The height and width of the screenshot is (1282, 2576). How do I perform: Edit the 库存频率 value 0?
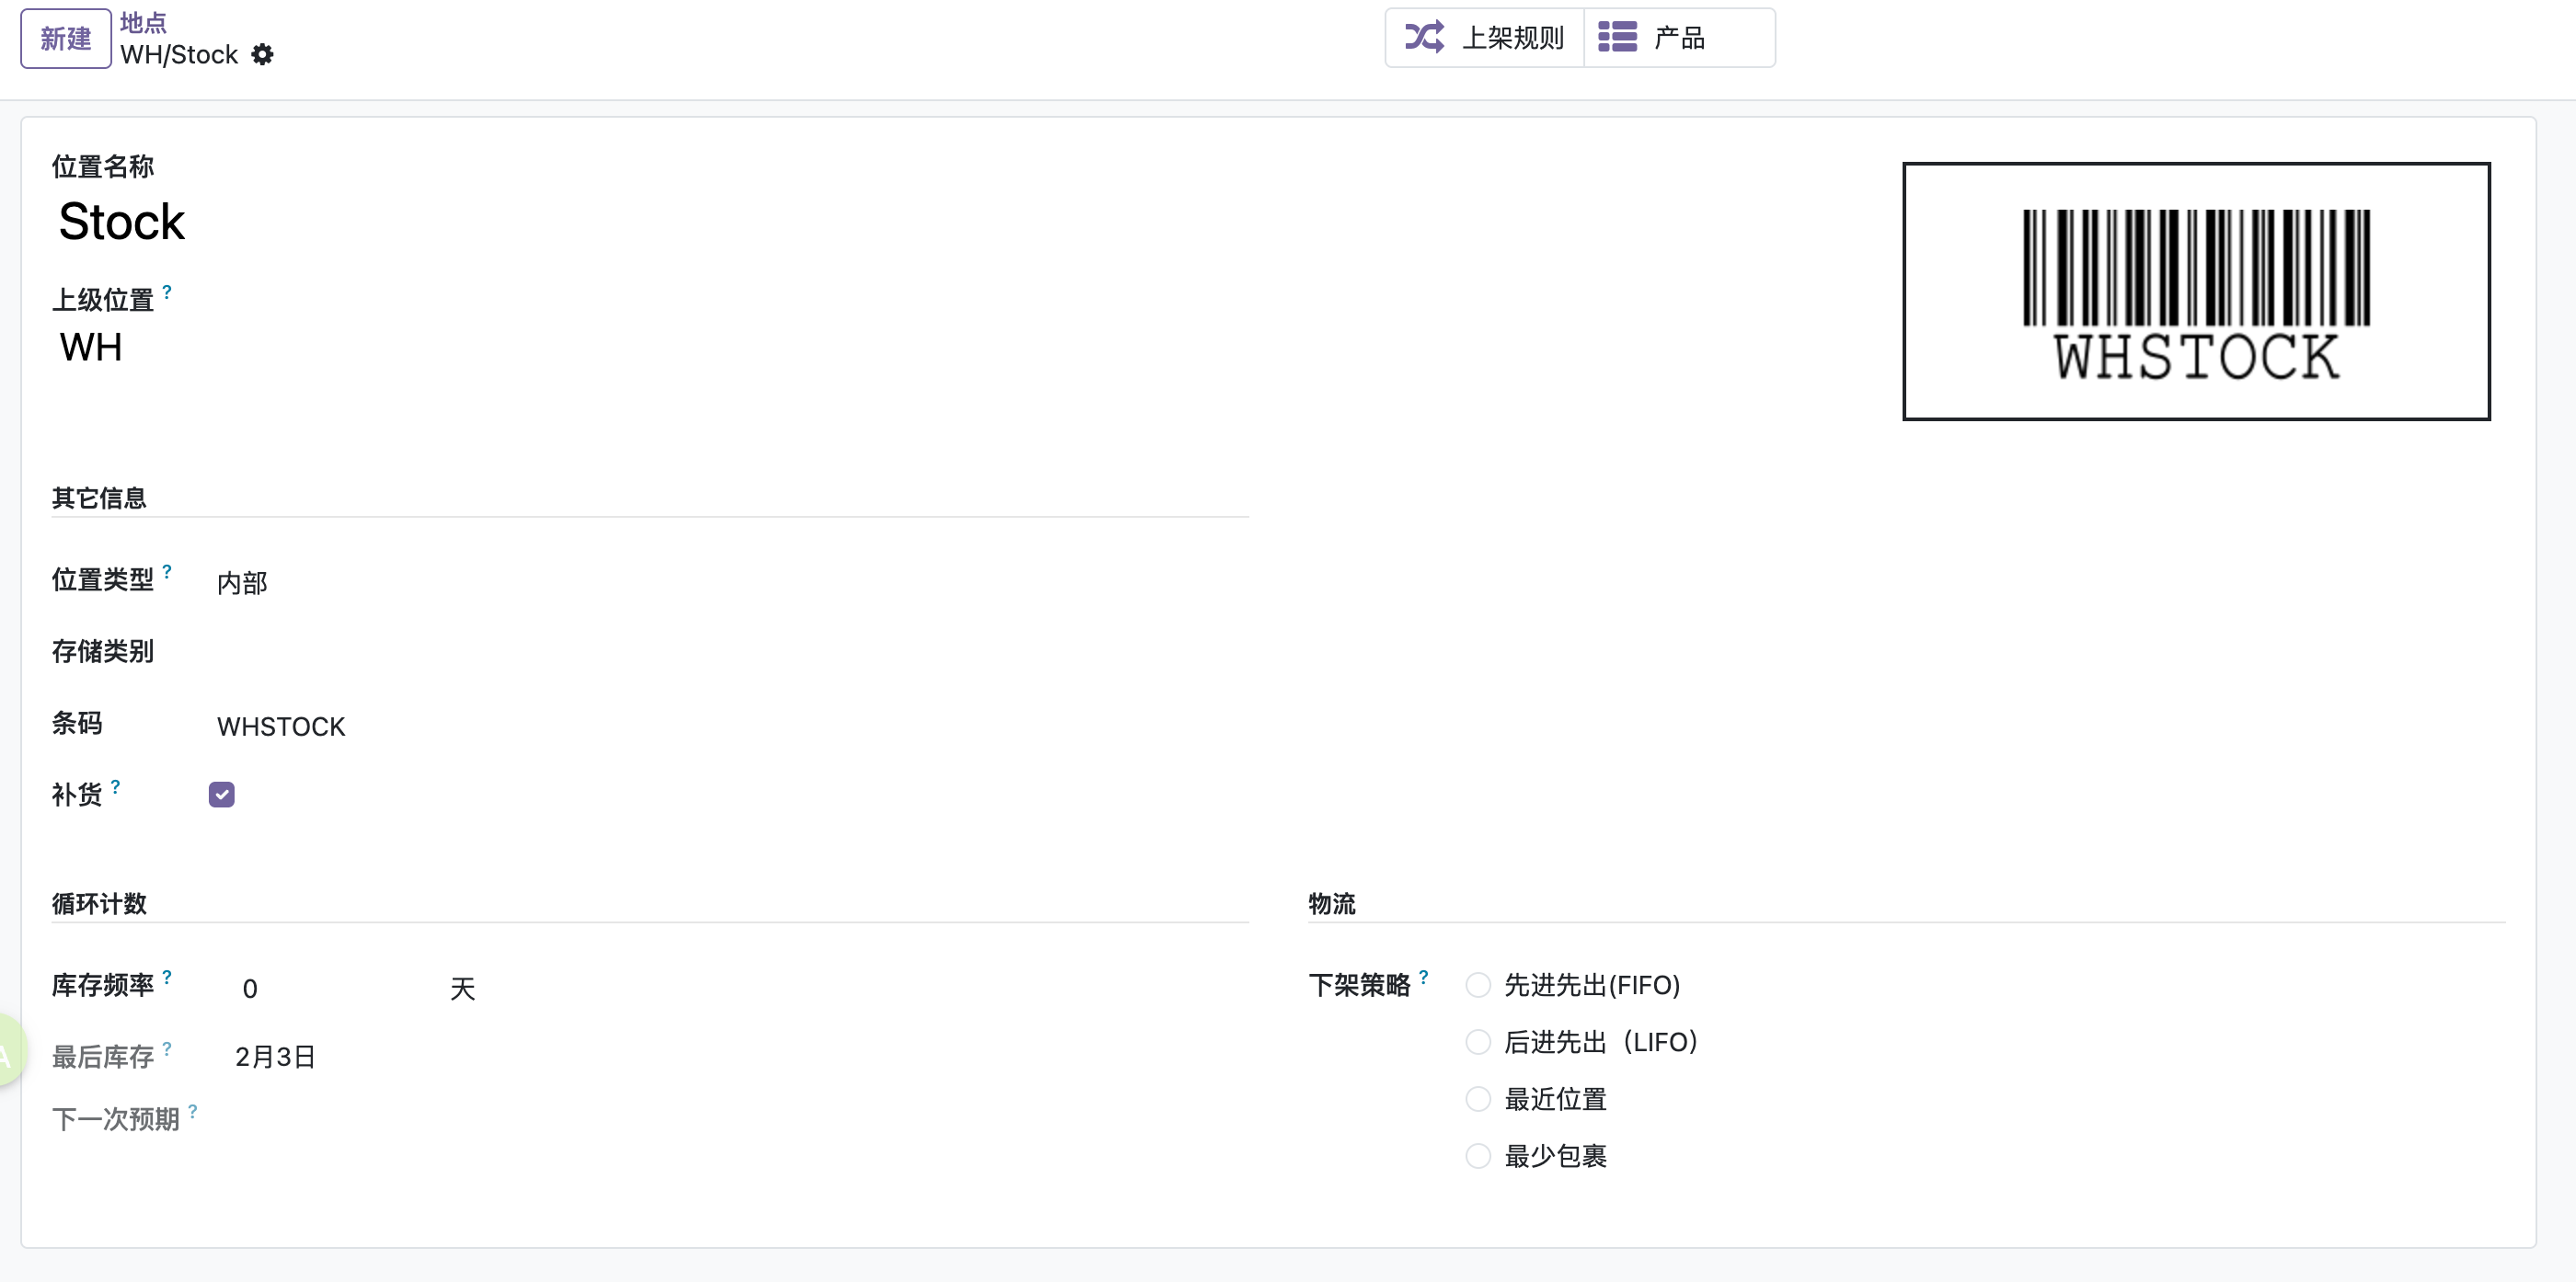(x=250, y=989)
